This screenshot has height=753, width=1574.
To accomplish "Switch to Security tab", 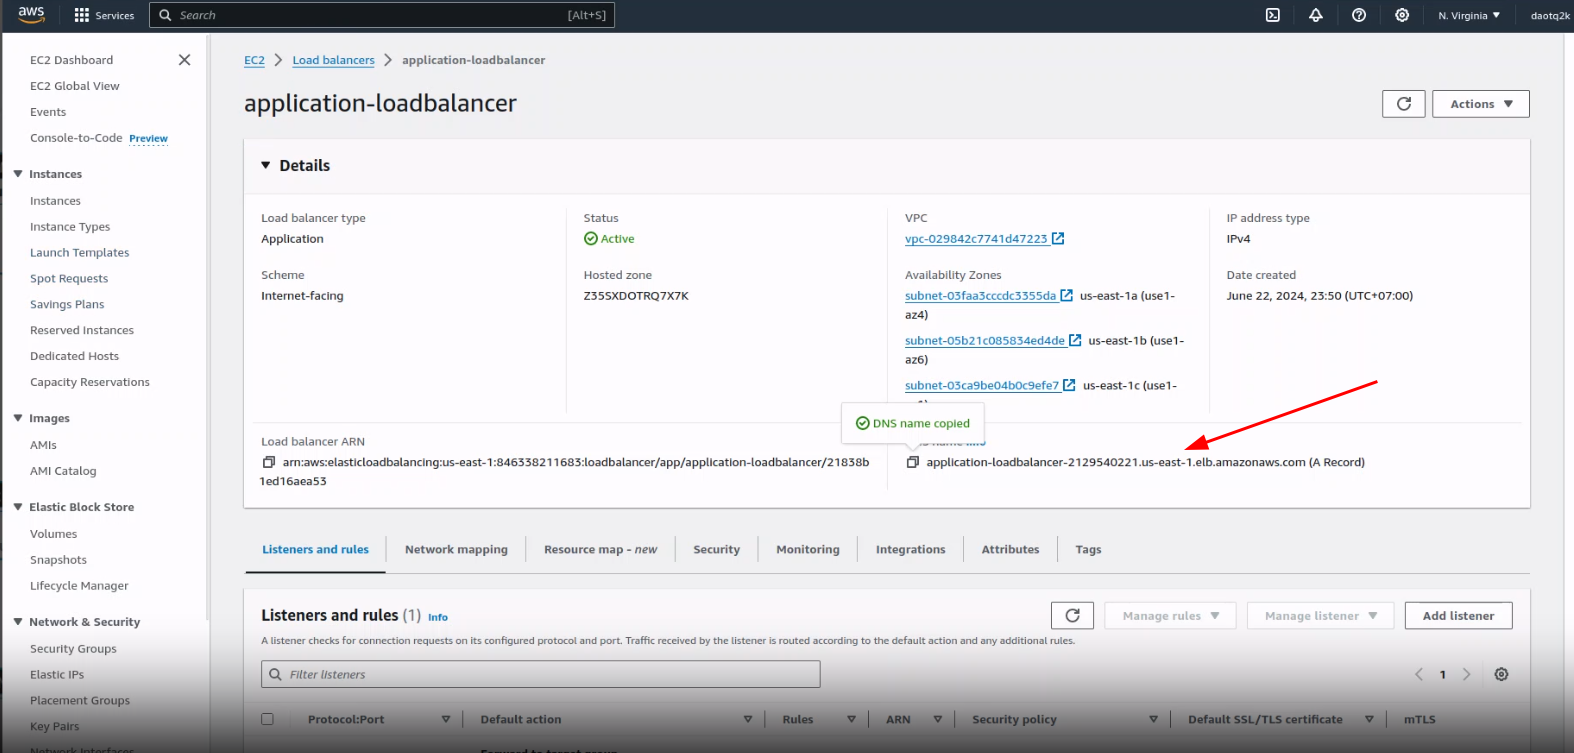I will tap(717, 550).
